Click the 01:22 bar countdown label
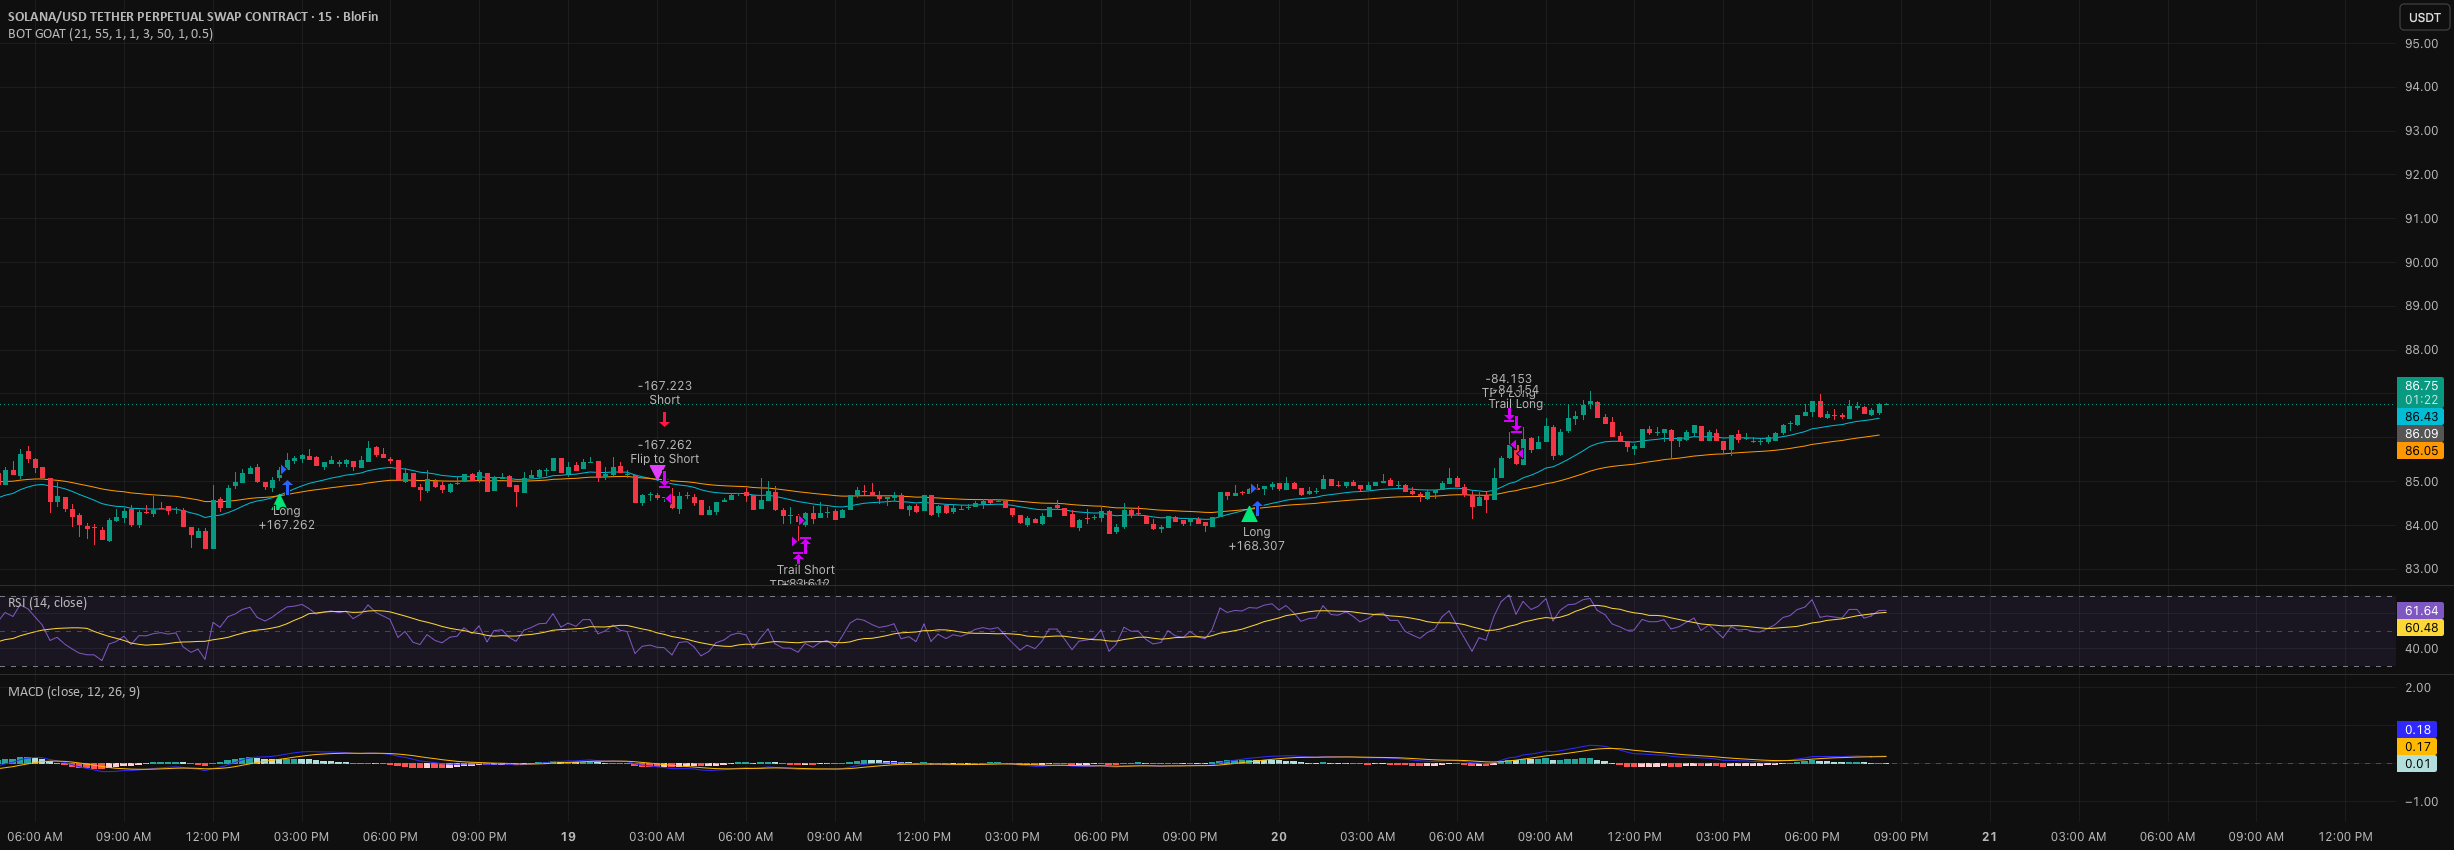 (2420, 400)
